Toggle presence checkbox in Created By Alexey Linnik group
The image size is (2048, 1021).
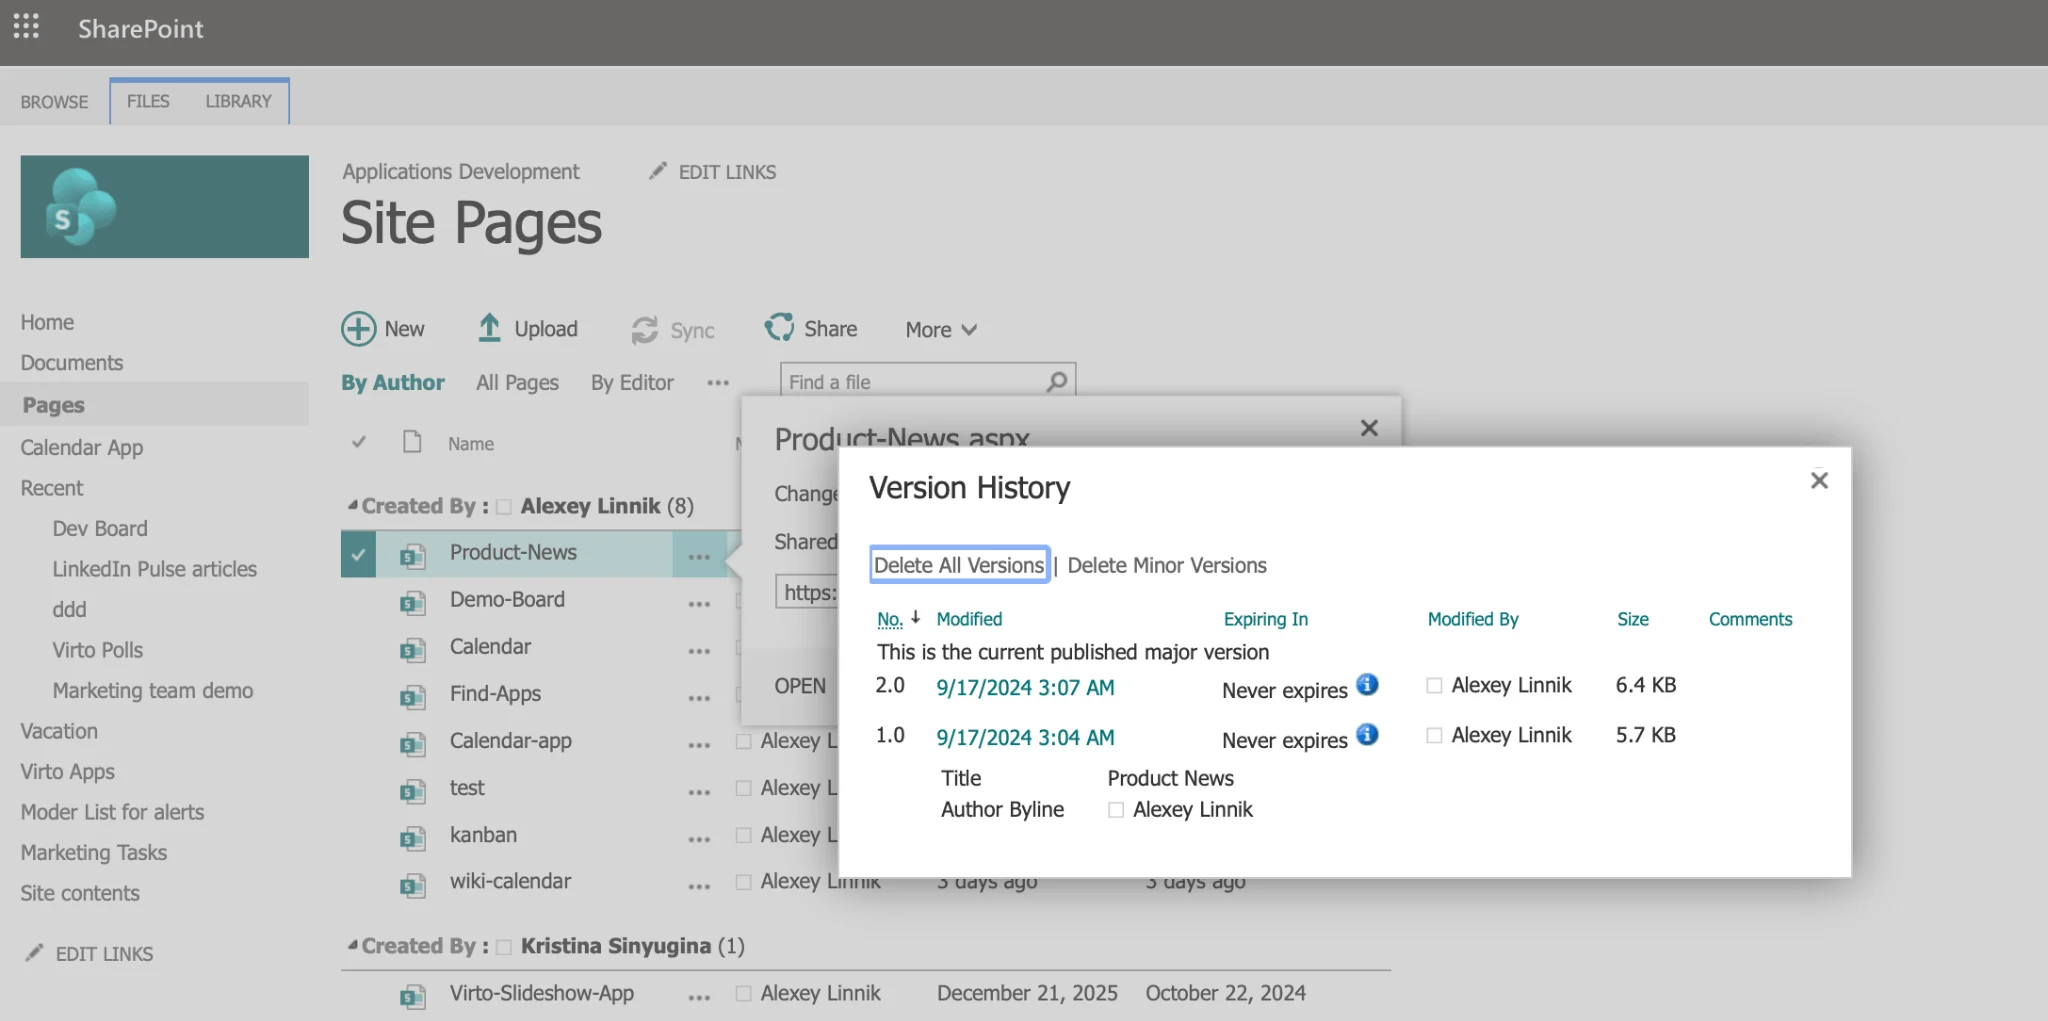[504, 507]
